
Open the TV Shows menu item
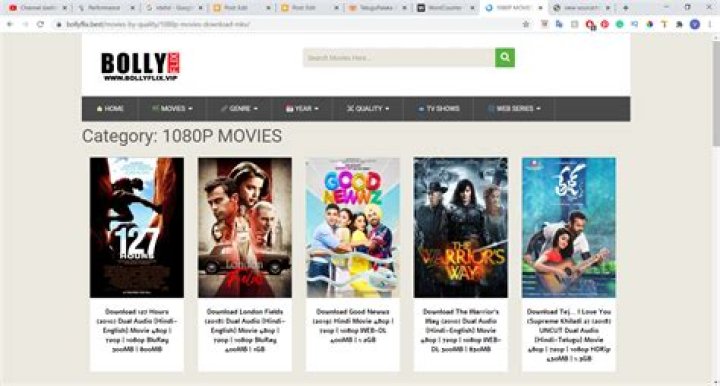tap(439, 109)
